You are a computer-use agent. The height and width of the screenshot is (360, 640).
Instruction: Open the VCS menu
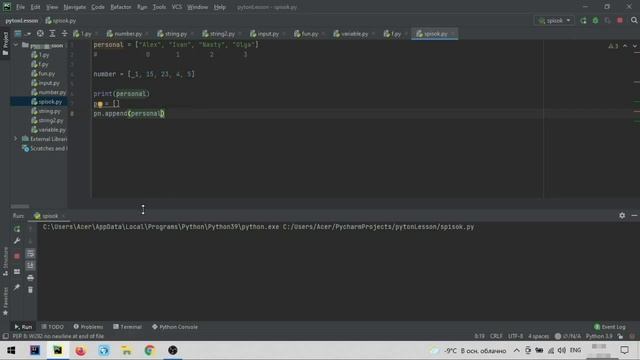pos(177,7)
